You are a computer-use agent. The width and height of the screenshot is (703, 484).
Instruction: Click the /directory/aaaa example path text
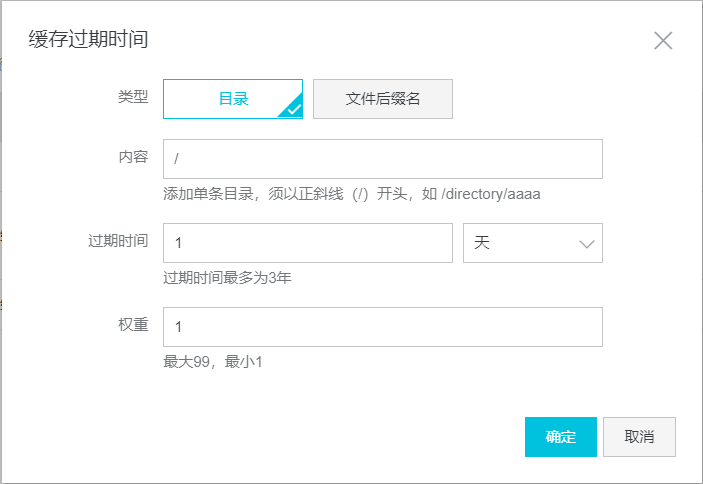490,194
